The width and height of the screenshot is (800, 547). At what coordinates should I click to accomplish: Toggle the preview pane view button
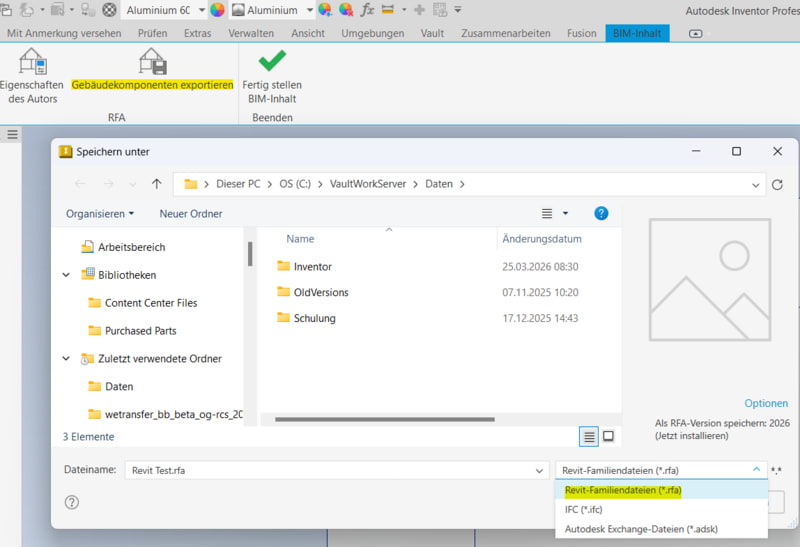[608, 436]
